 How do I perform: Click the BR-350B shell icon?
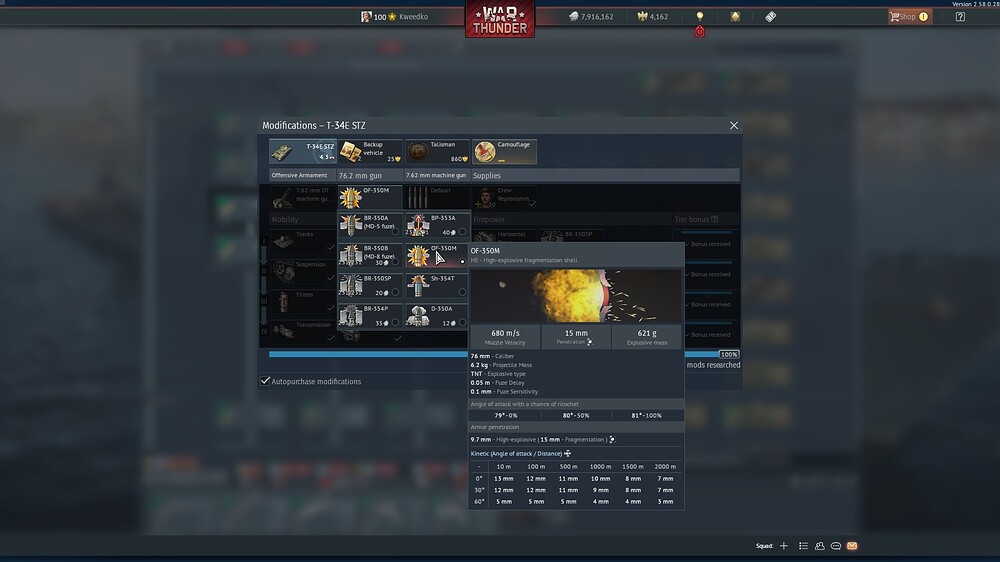click(x=351, y=255)
